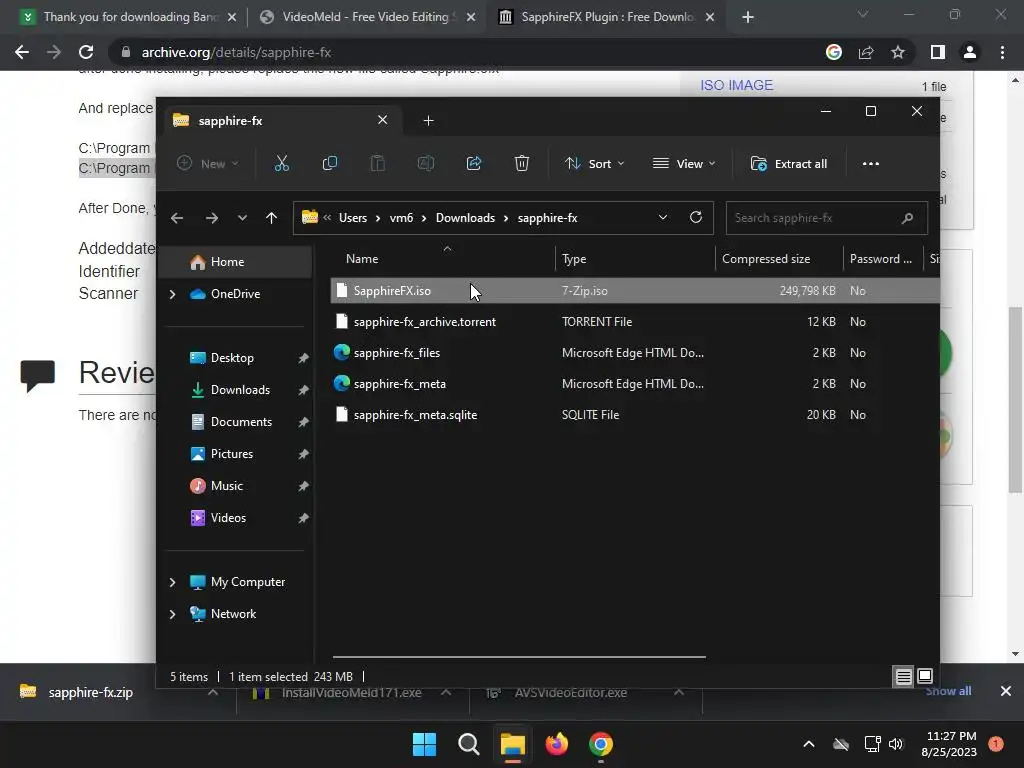Open the Sort dropdown menu
The height and width of the screenshot is (768, 1024).
coord(594,164)
